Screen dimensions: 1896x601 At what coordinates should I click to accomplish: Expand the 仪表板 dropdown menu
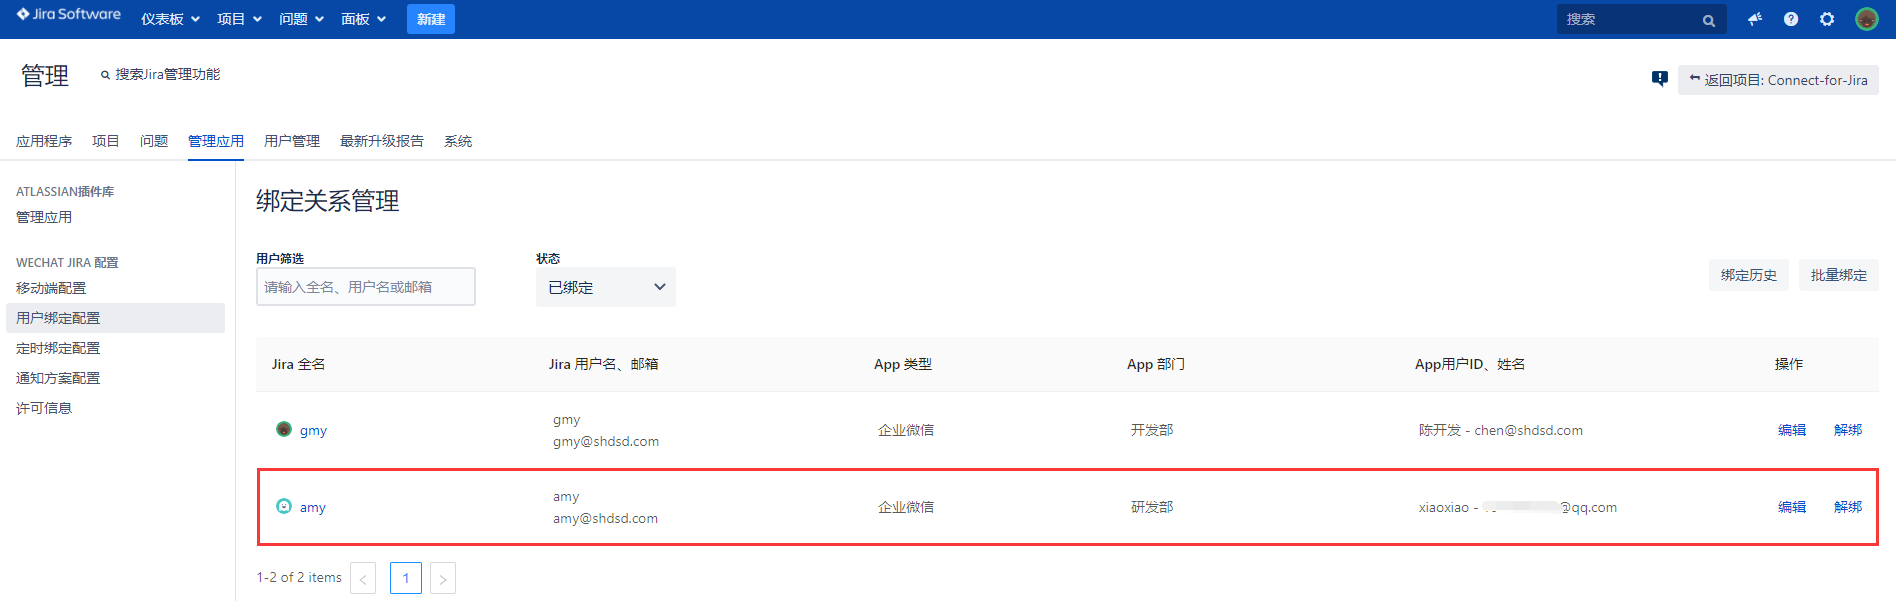coord(170,19)
